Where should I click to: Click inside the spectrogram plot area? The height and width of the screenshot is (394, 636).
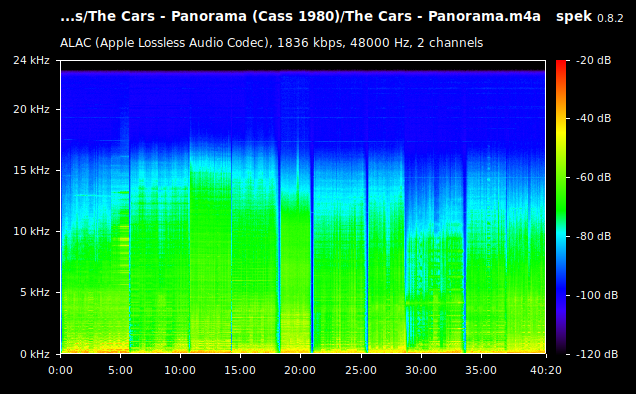click(x=303, y=207)
